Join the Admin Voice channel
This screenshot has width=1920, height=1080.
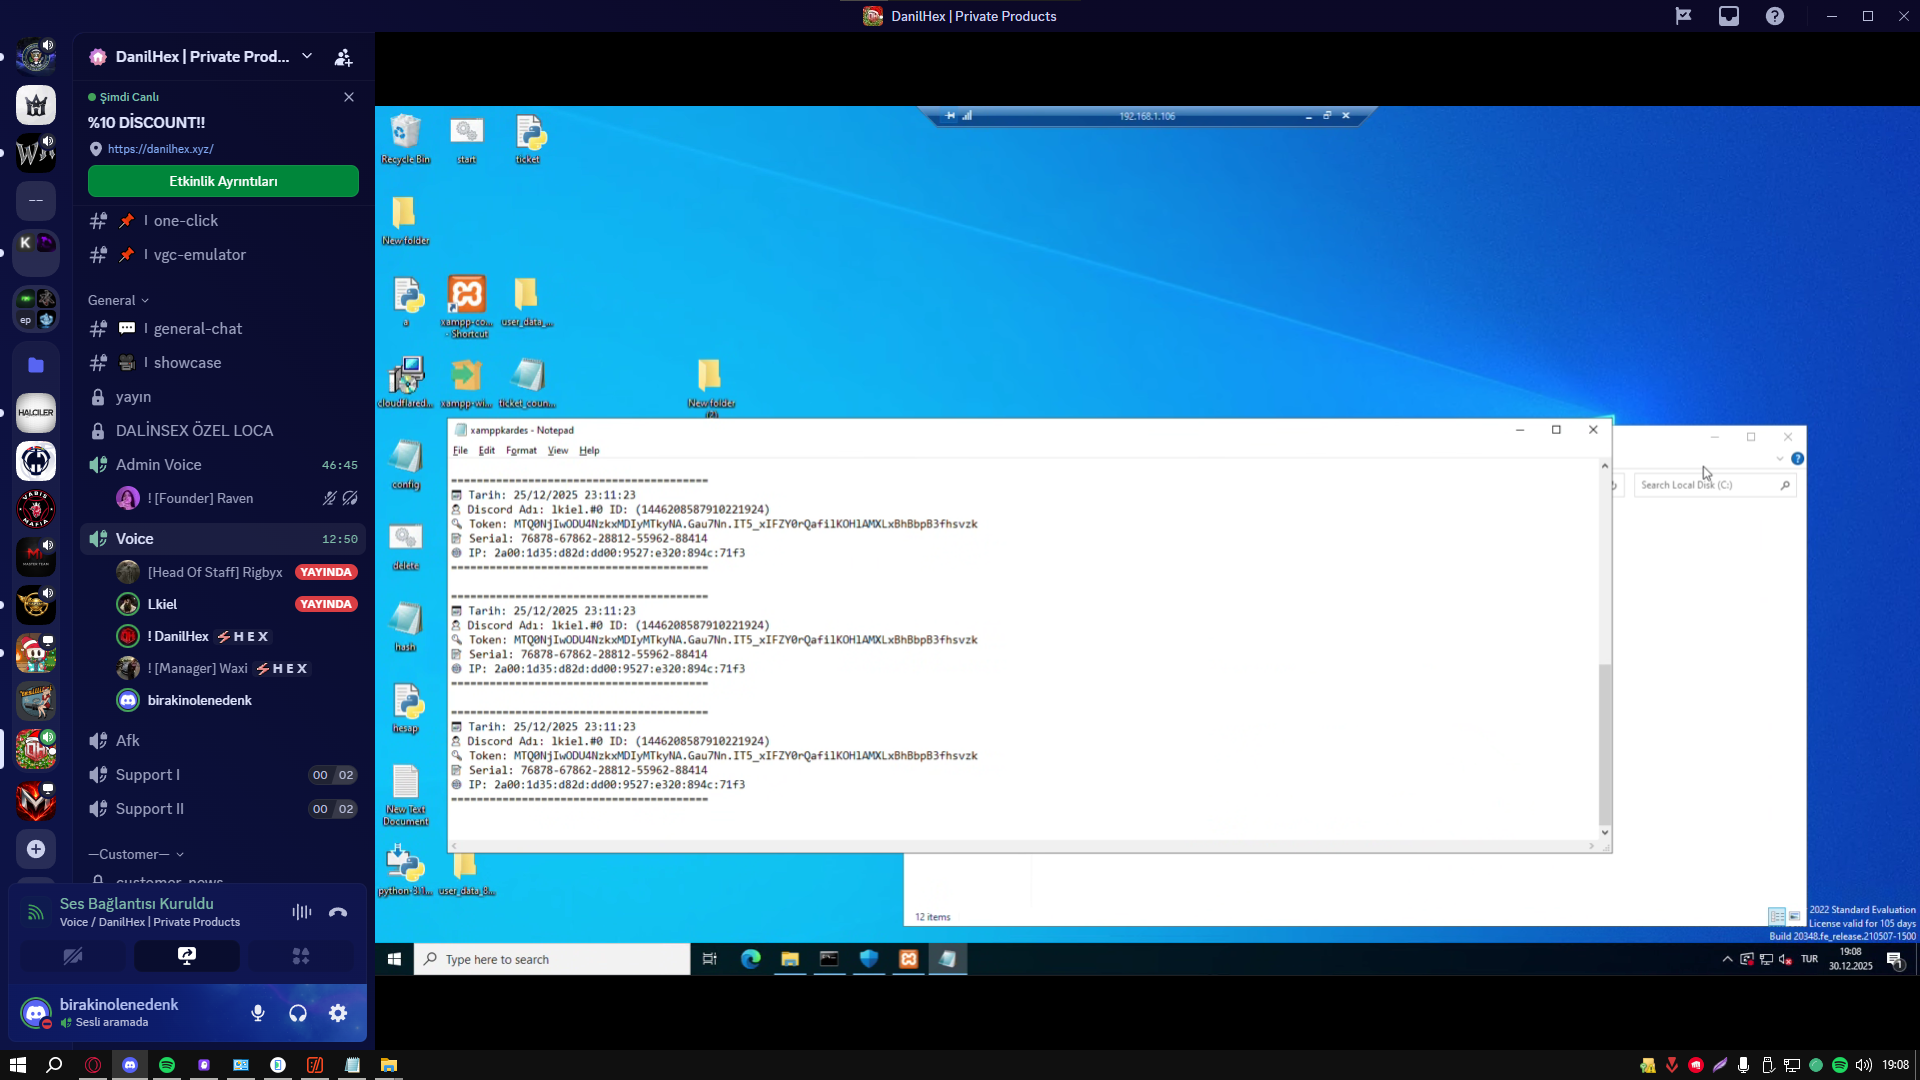[x=223, y=465]
